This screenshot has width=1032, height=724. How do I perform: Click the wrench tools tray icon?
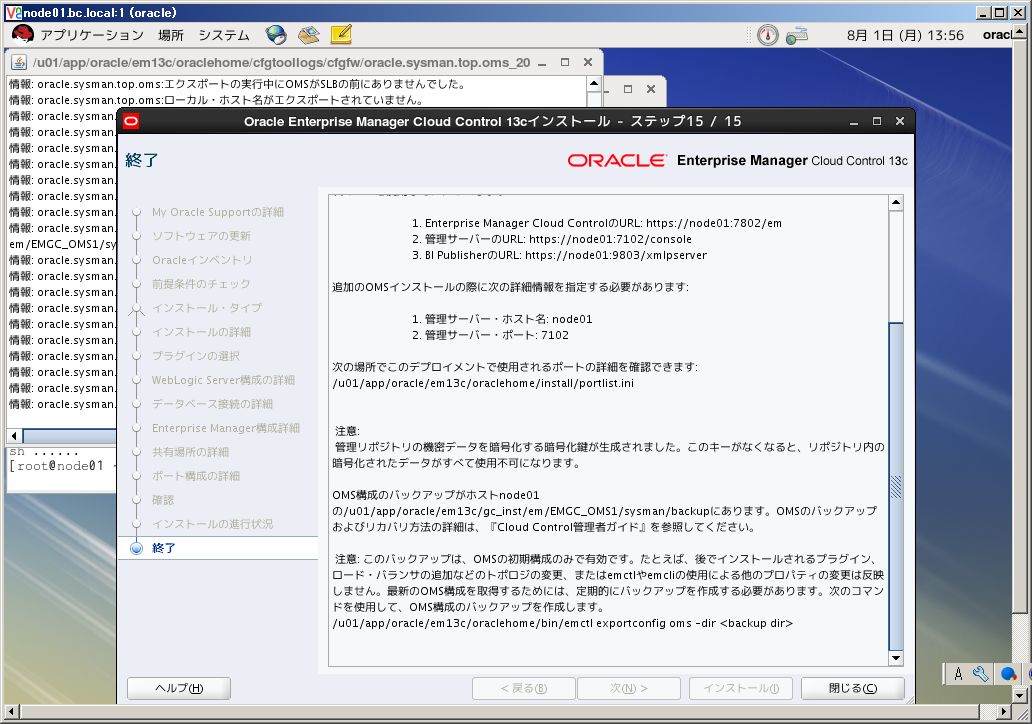(x=981, y=674)
